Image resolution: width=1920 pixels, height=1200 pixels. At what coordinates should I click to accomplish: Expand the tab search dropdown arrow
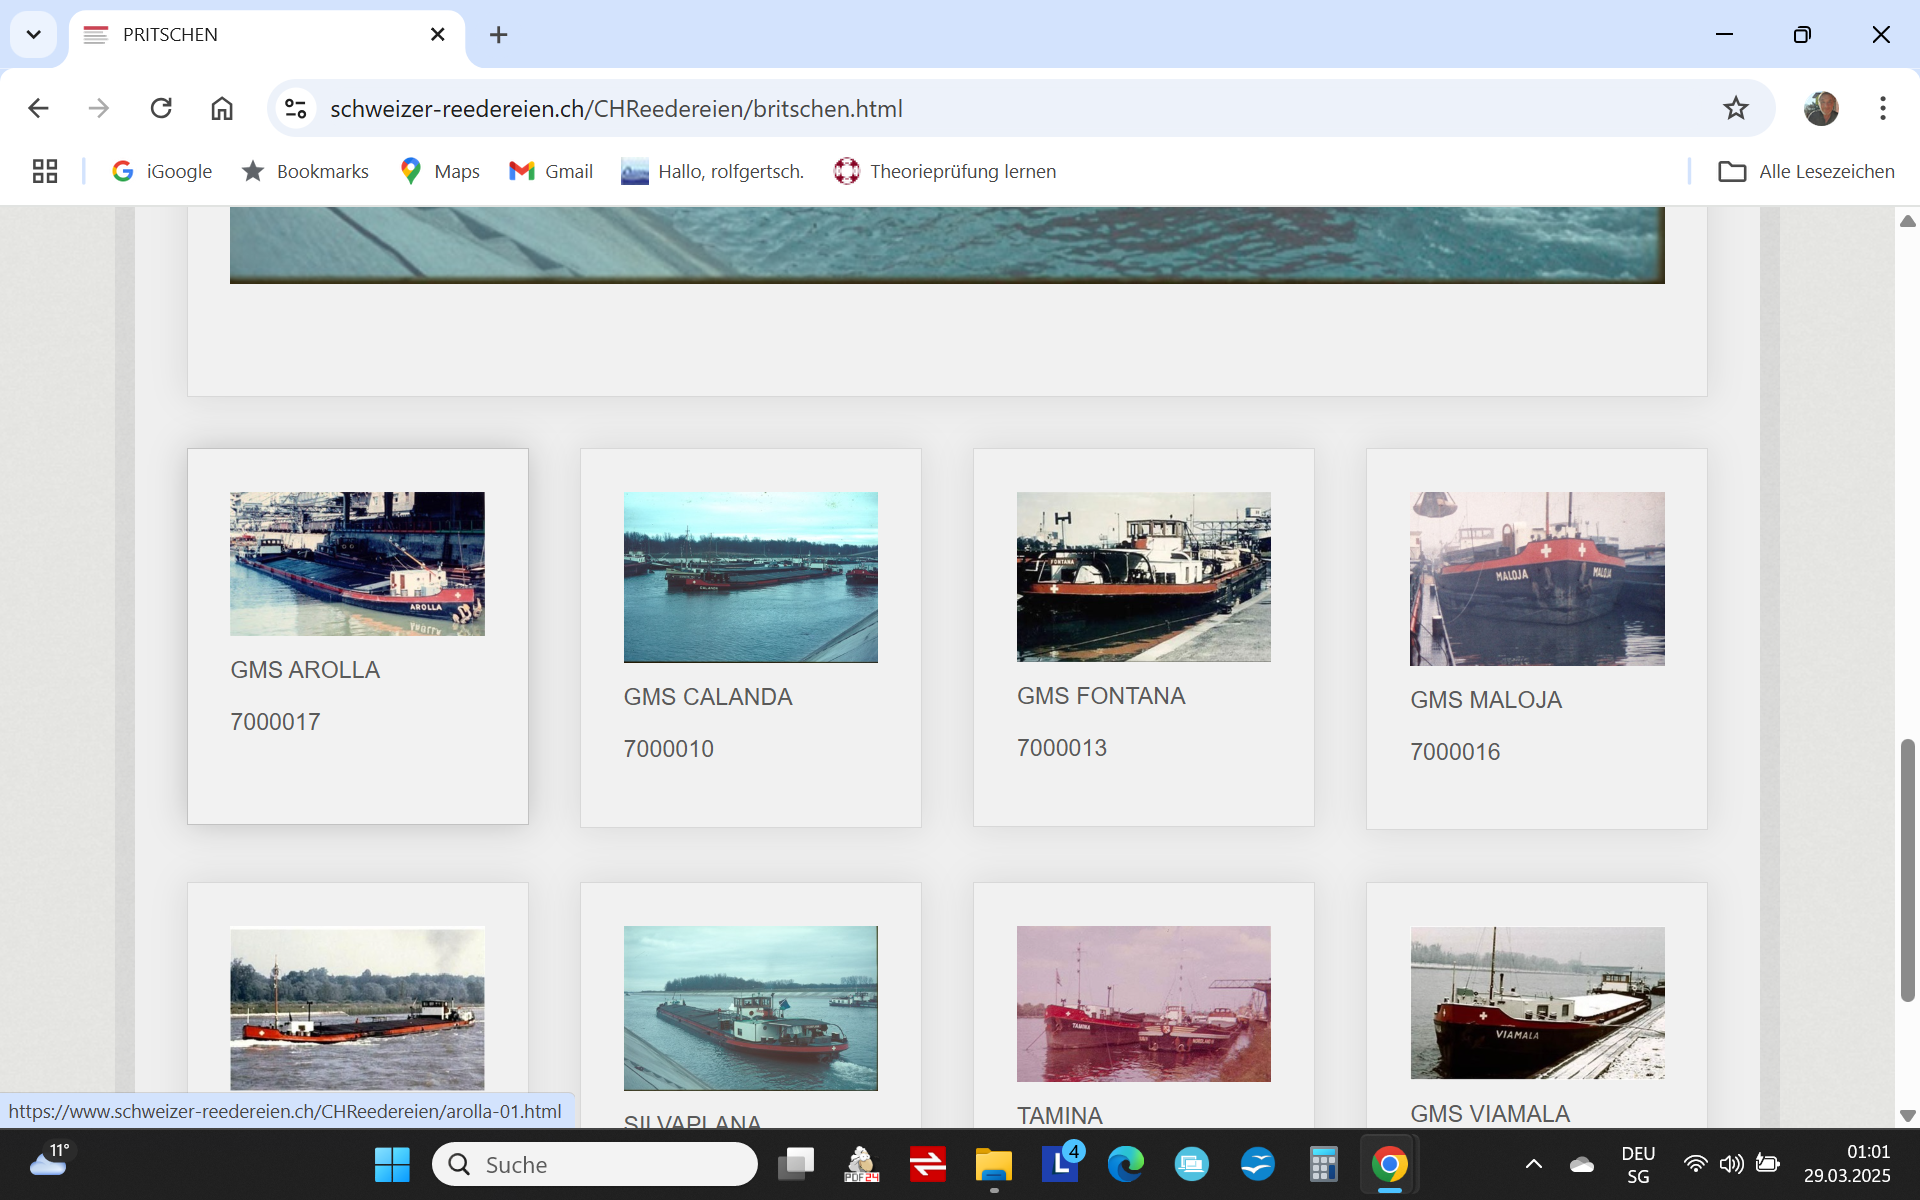pos(33,35)
